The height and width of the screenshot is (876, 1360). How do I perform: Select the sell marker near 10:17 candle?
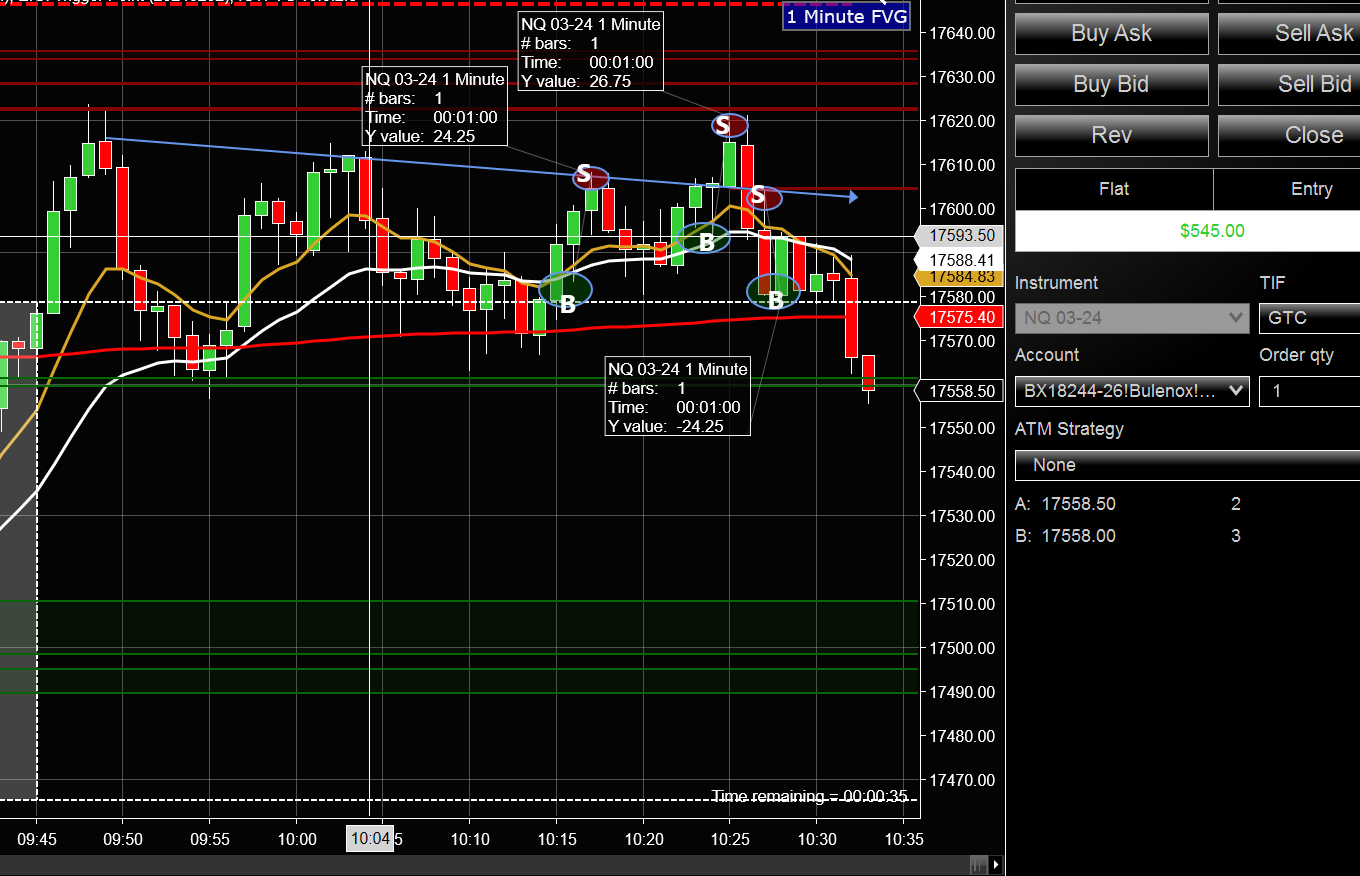[590, 177]
